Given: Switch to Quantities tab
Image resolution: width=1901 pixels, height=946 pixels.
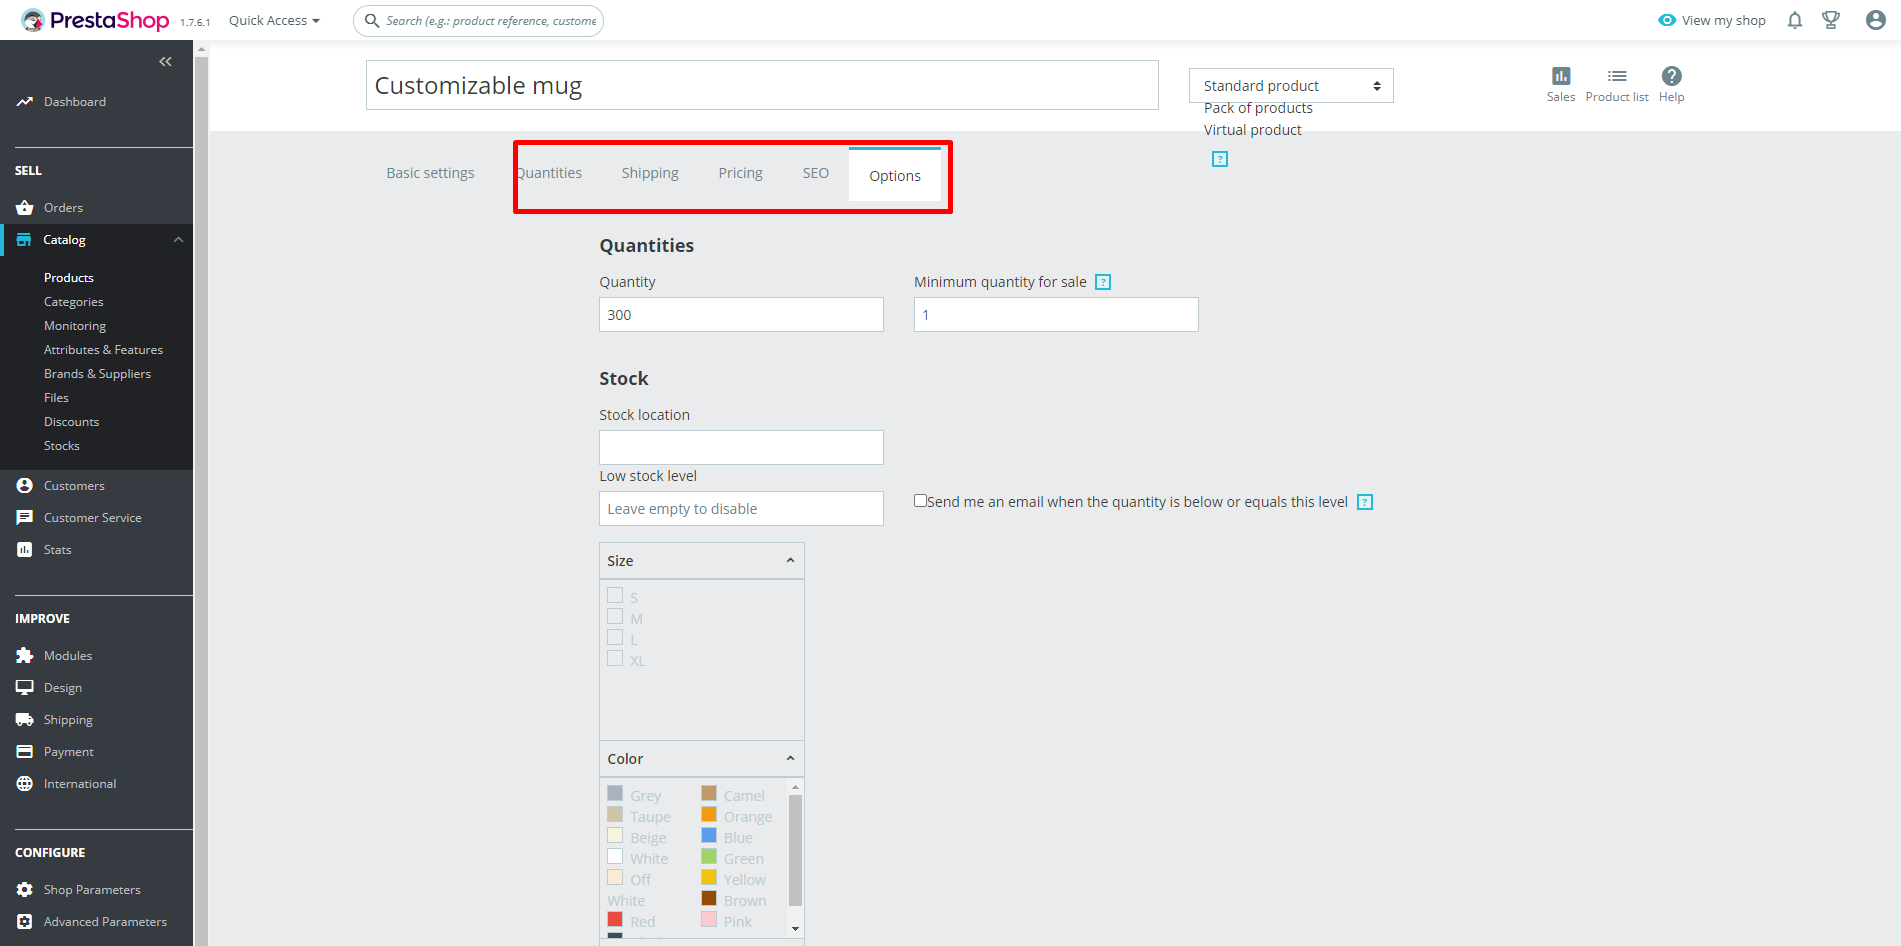Looking at the screenshot, I should [x=549, y=173].
